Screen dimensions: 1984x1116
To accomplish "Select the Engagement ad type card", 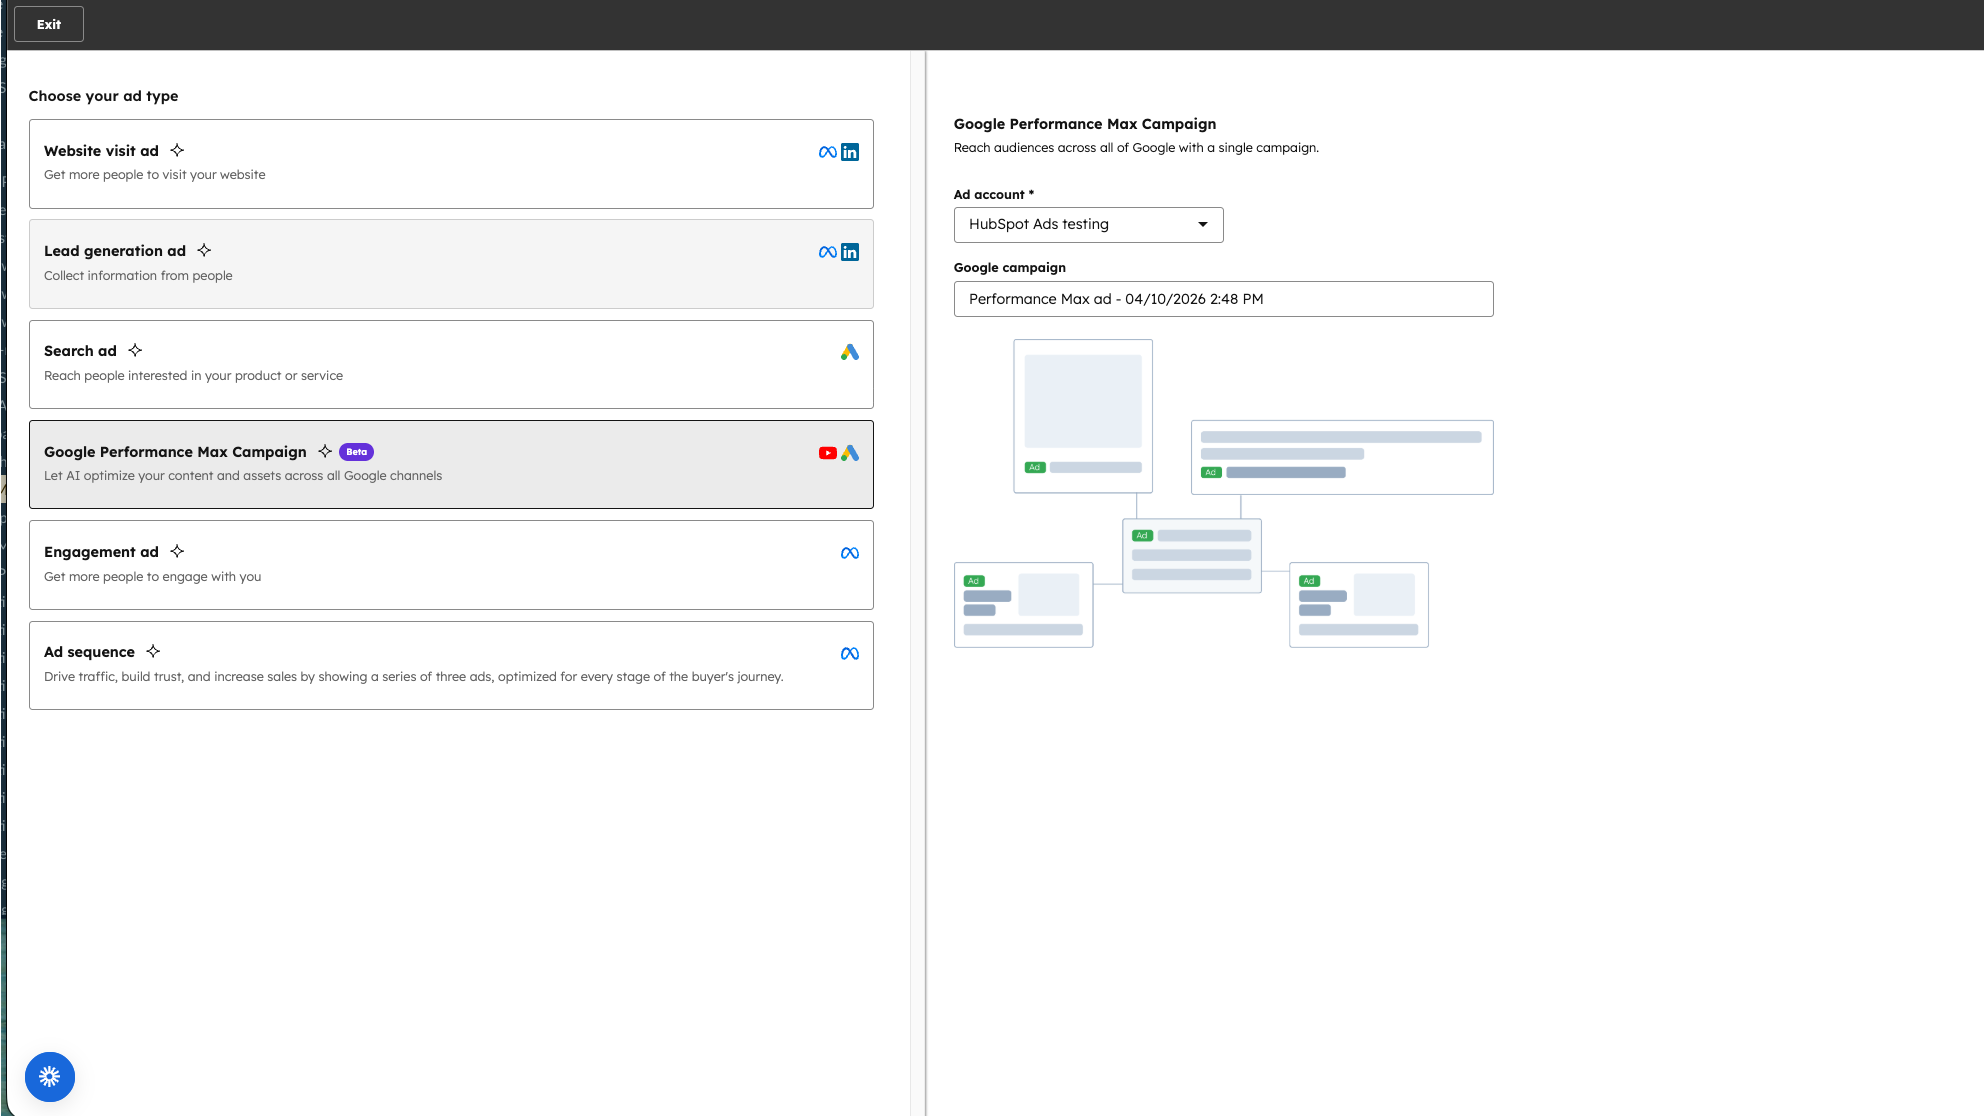I will [x=451, y=565].
